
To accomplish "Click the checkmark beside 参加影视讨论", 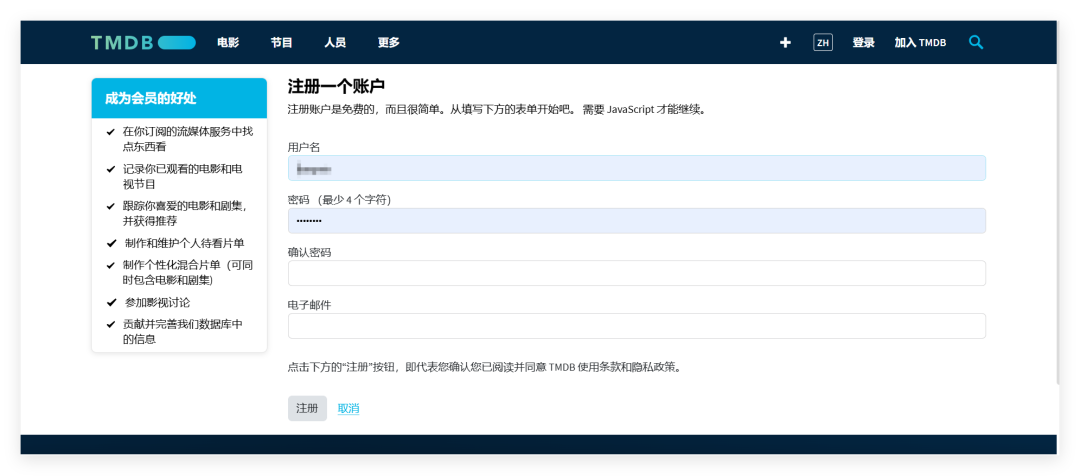I will point(111,303).
